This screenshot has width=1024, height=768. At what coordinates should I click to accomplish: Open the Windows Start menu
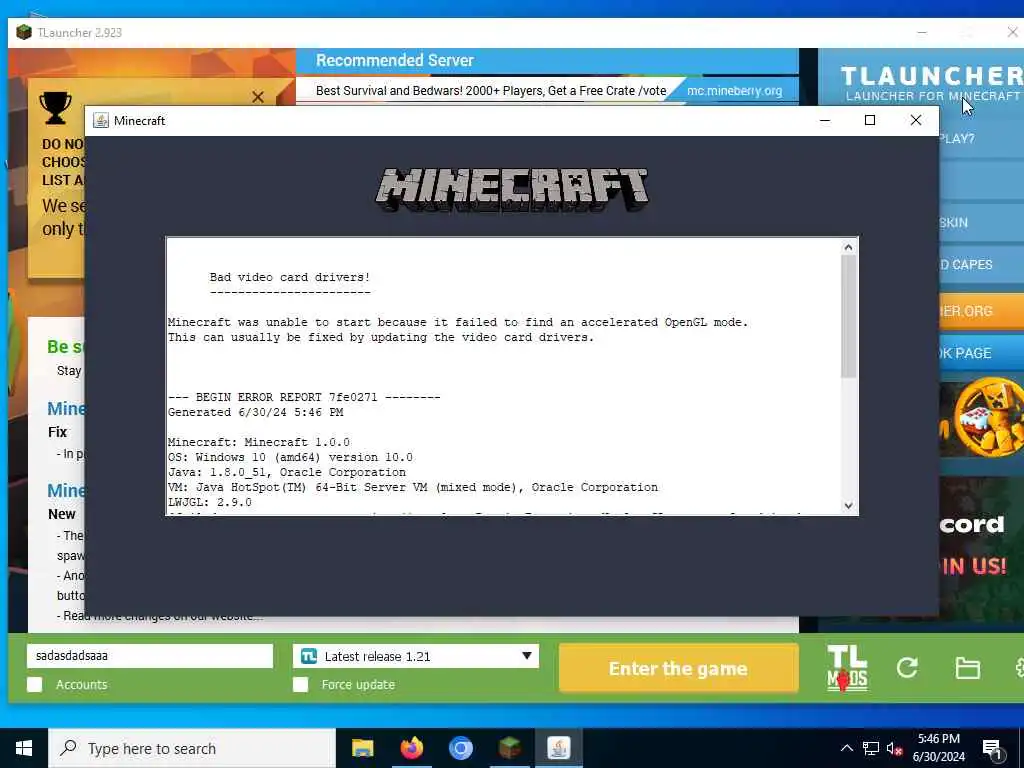click(24, 748)
